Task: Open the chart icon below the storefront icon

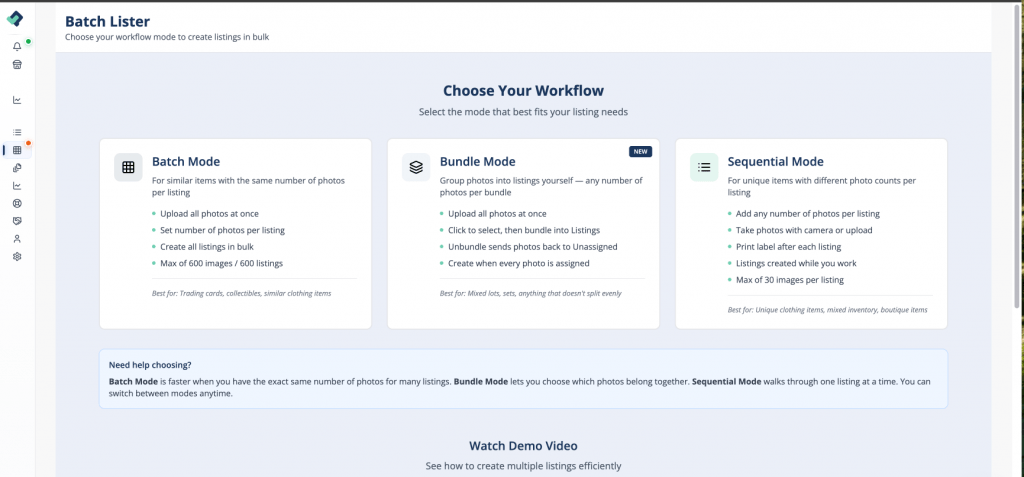Action: click(x=17, y=100)
